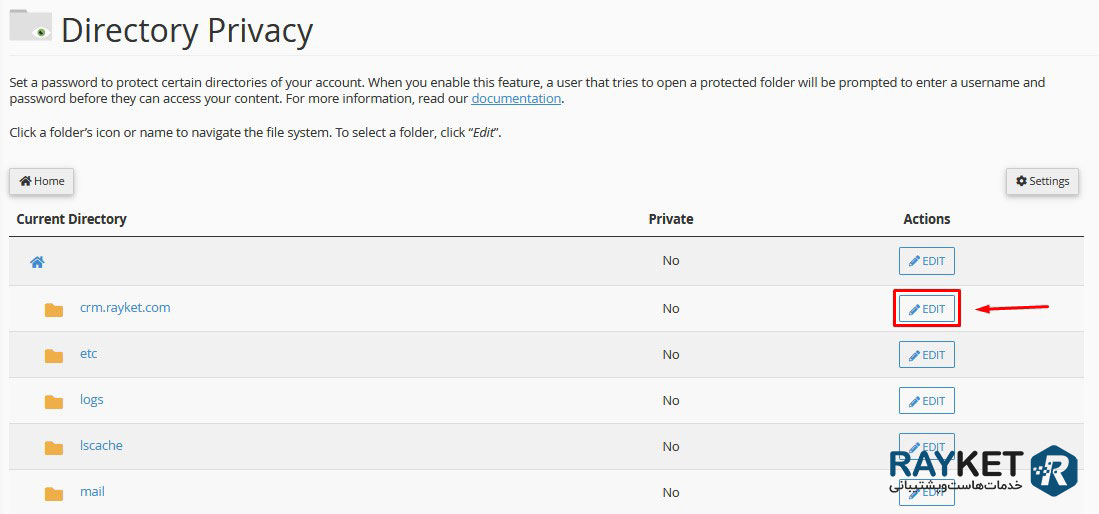This screenshot has height=514, width=1099.
Task: Navigate into the lscache folder name
Action: [101, 446]
